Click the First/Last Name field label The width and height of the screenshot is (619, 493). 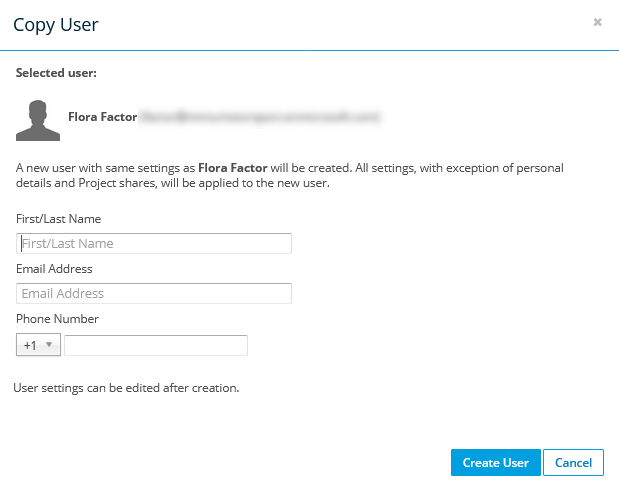[x=58, y=219]
